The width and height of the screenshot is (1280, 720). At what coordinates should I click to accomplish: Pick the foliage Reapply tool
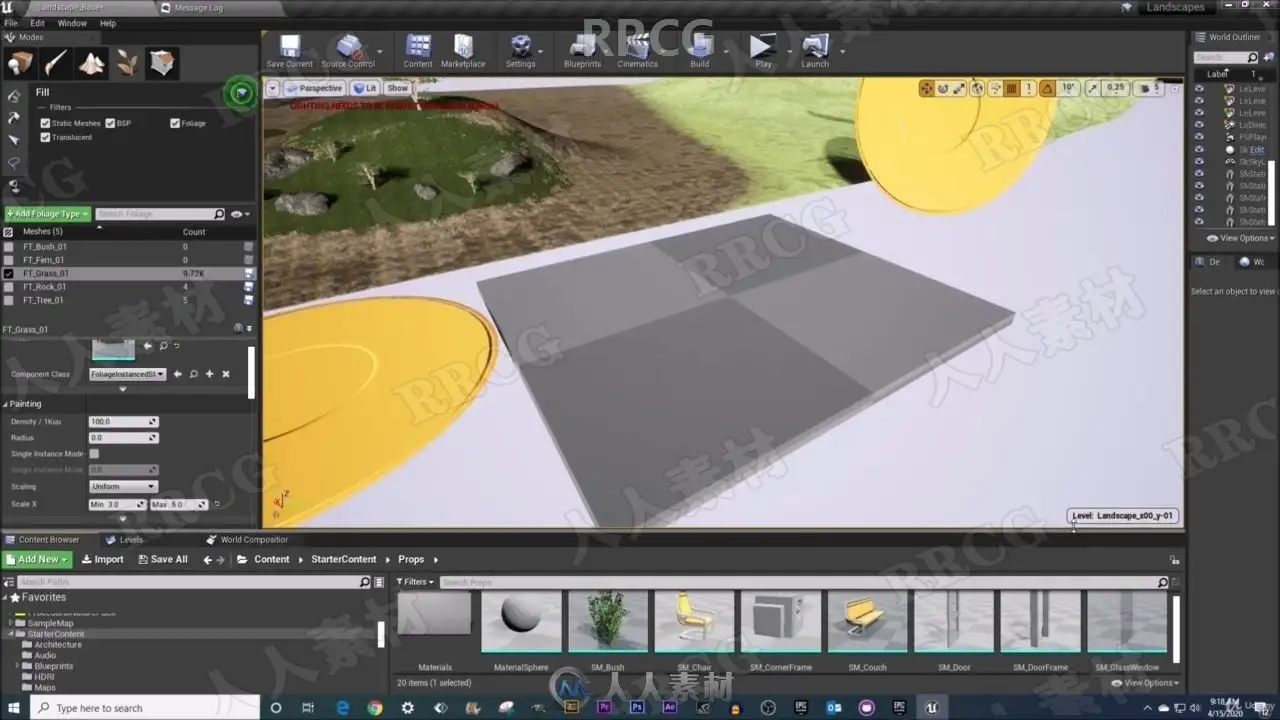[x=14, y=118]
